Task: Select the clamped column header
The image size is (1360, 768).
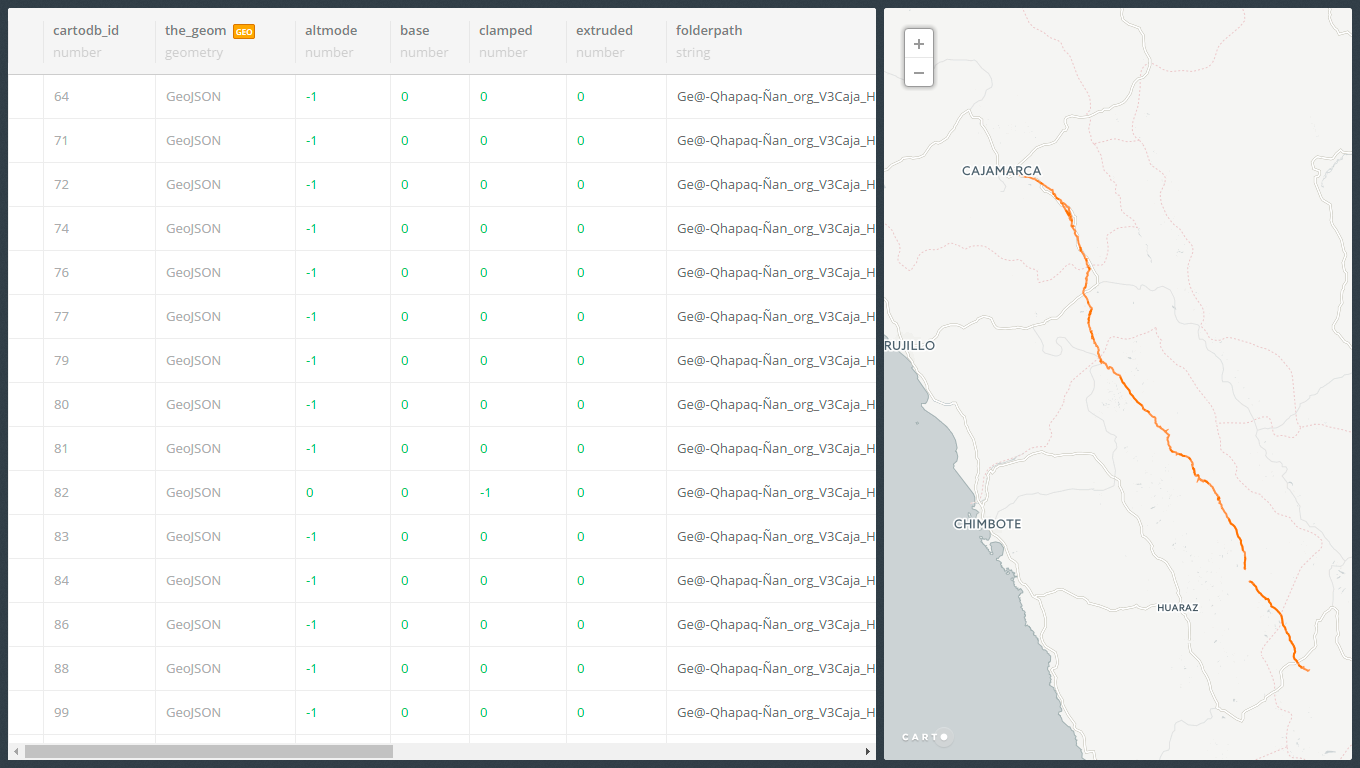Action: pos(506,30)
